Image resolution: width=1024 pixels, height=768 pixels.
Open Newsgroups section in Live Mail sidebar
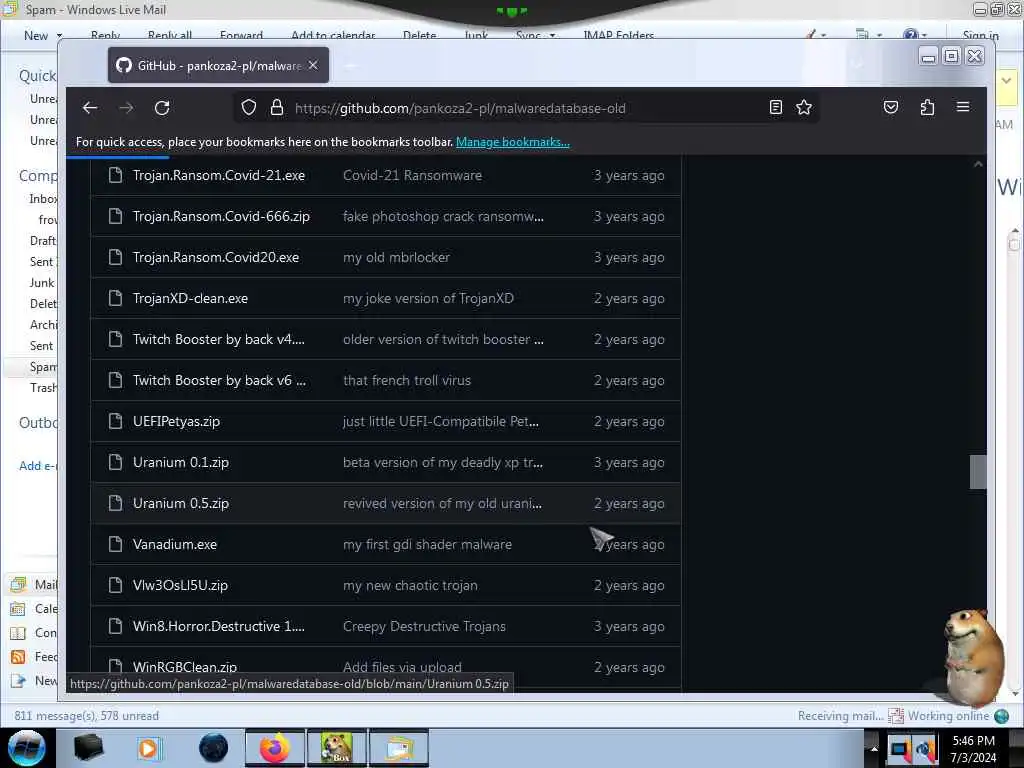(x=34, y=681)
